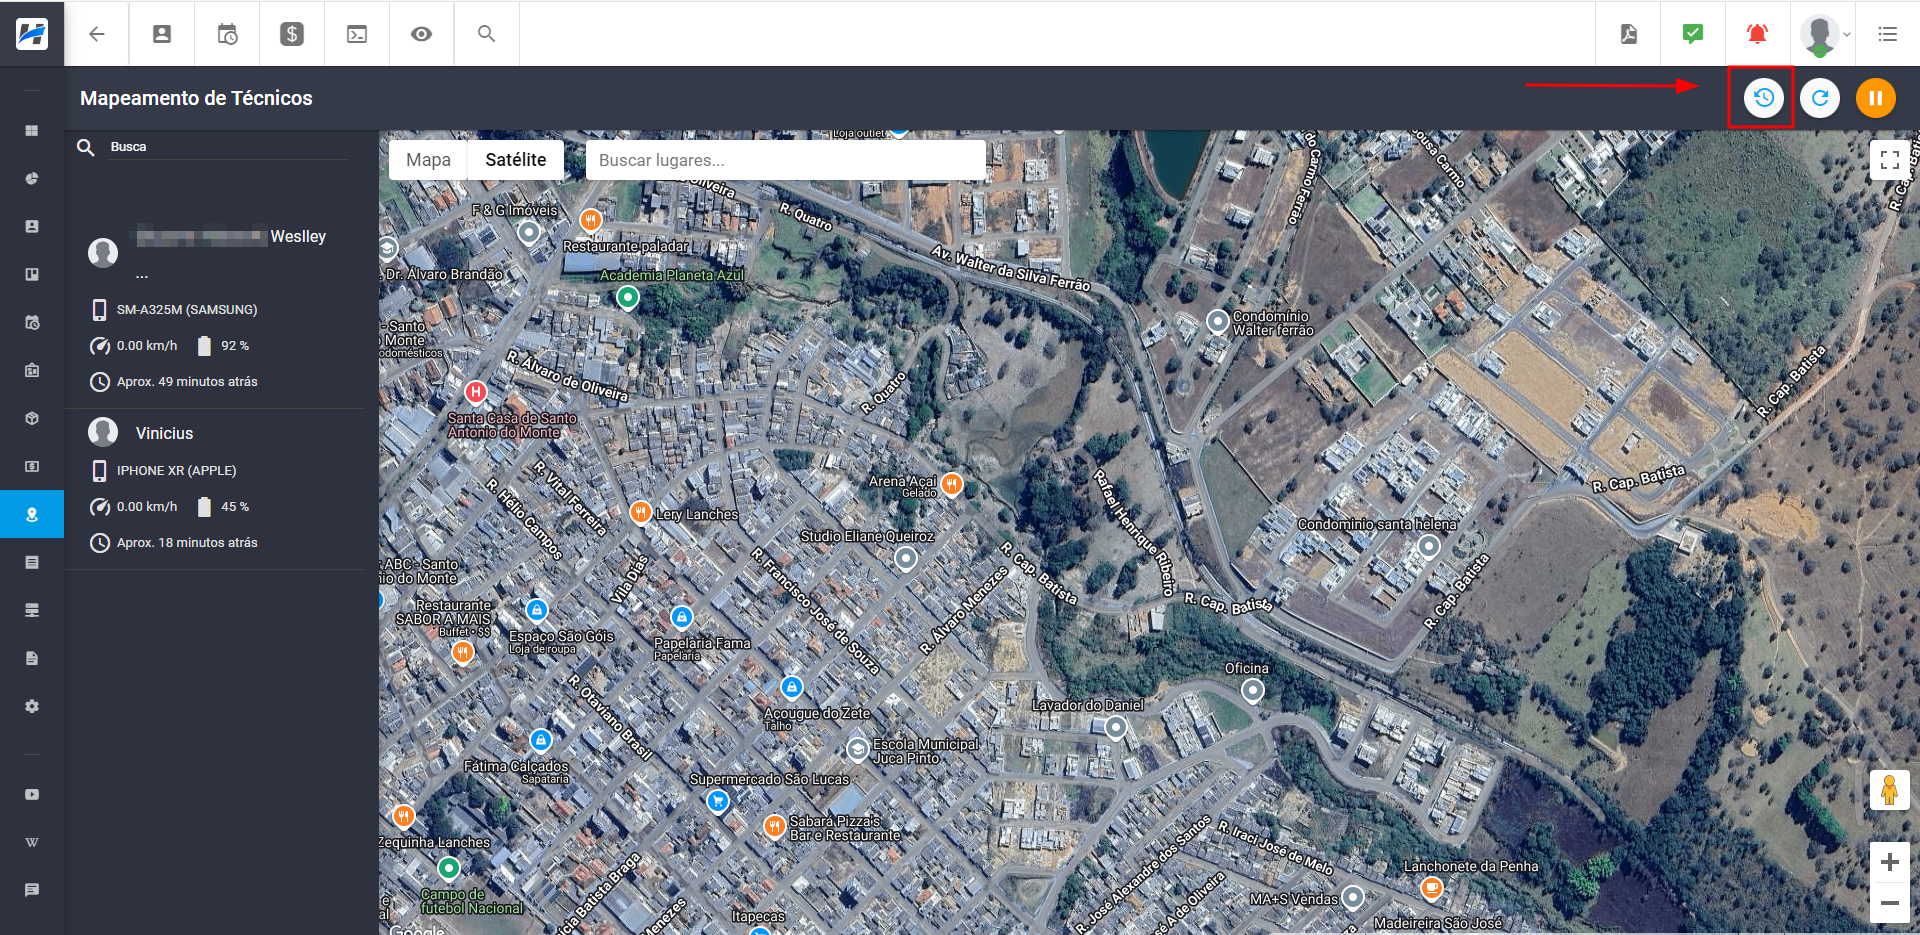Viewport: 1920px width, 935px height.
Task: Toggle fullscreen map view
Action: point(1890,160)
